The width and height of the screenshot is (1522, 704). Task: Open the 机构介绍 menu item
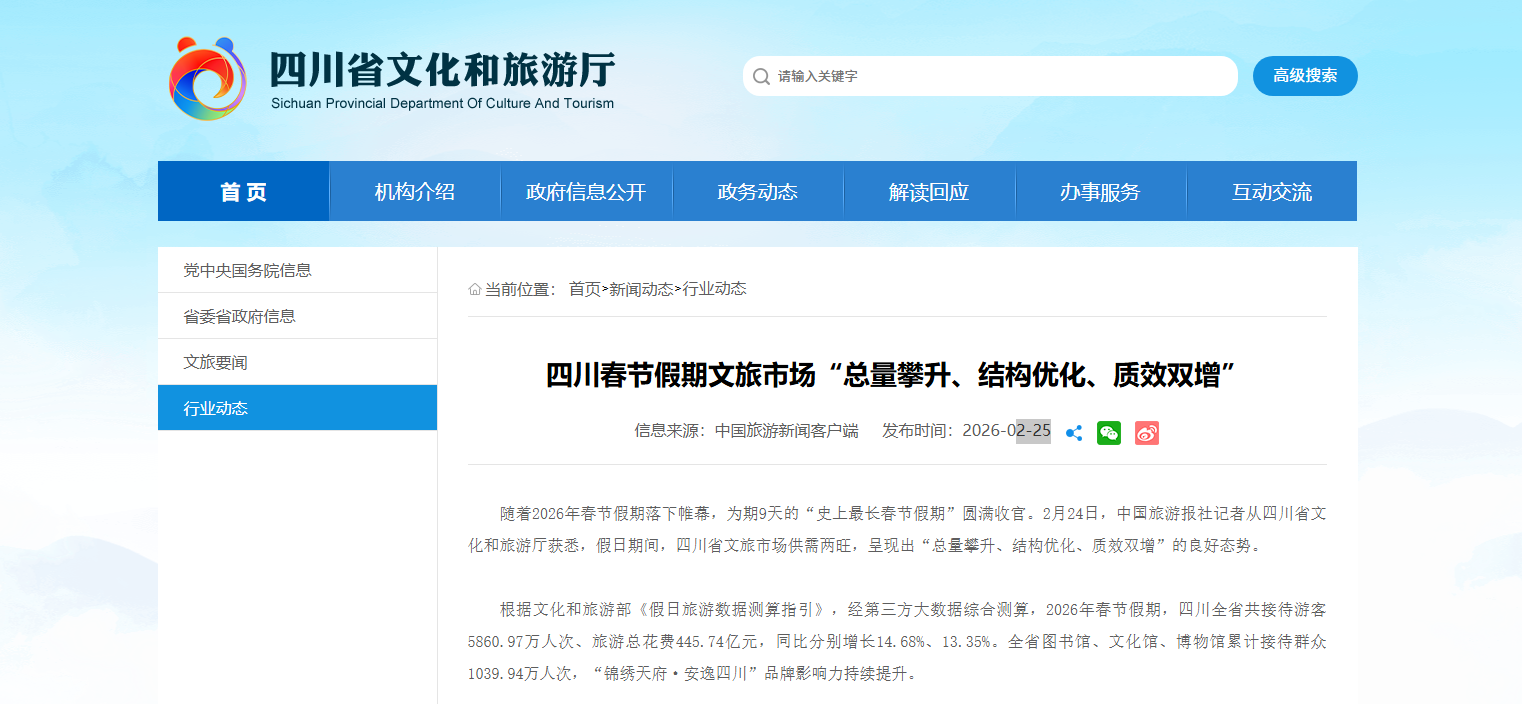point(415,192)
